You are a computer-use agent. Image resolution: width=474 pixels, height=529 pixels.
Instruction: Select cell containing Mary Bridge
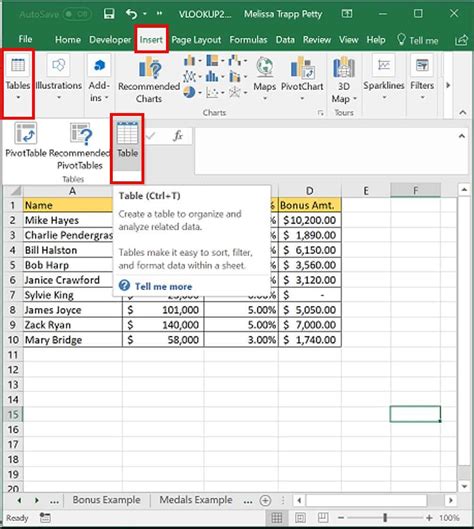coord(73,339)
